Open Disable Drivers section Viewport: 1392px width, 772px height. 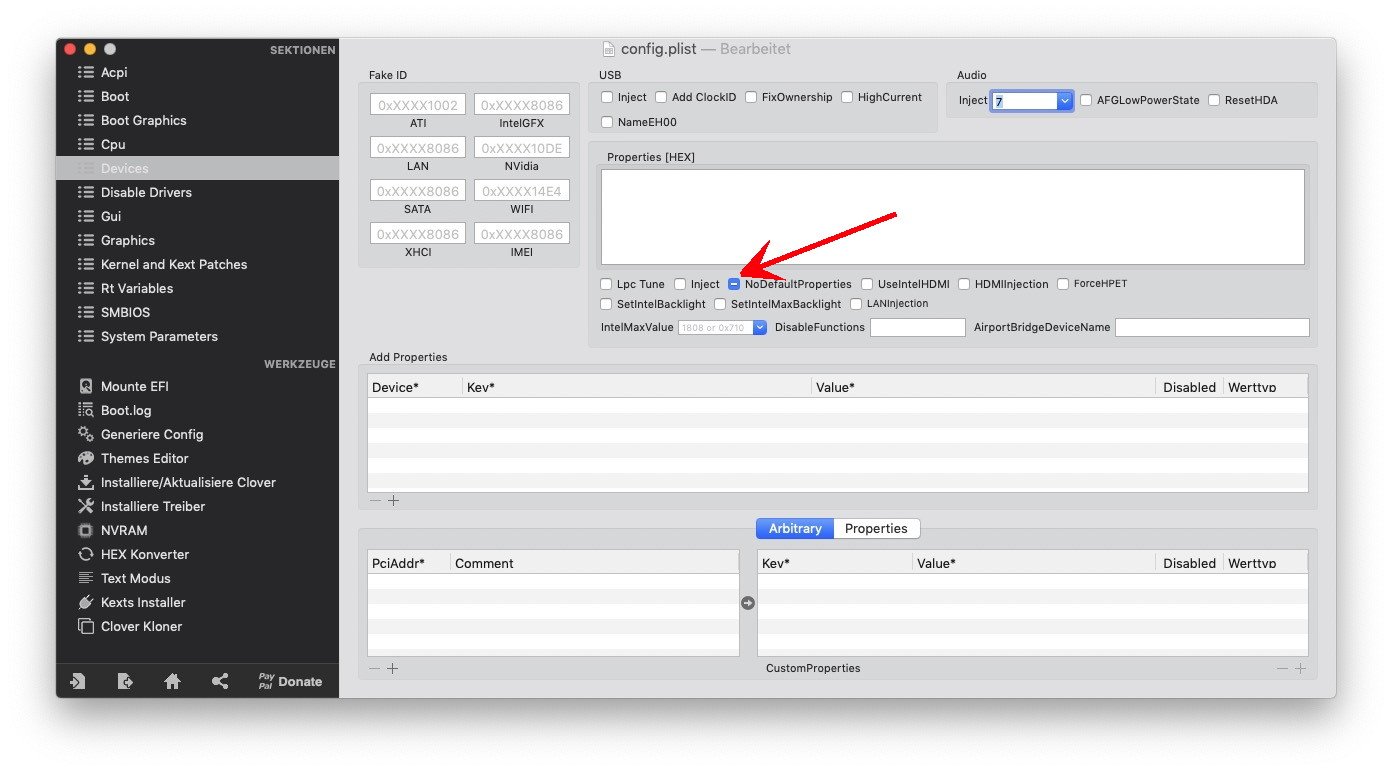point(146,192)
